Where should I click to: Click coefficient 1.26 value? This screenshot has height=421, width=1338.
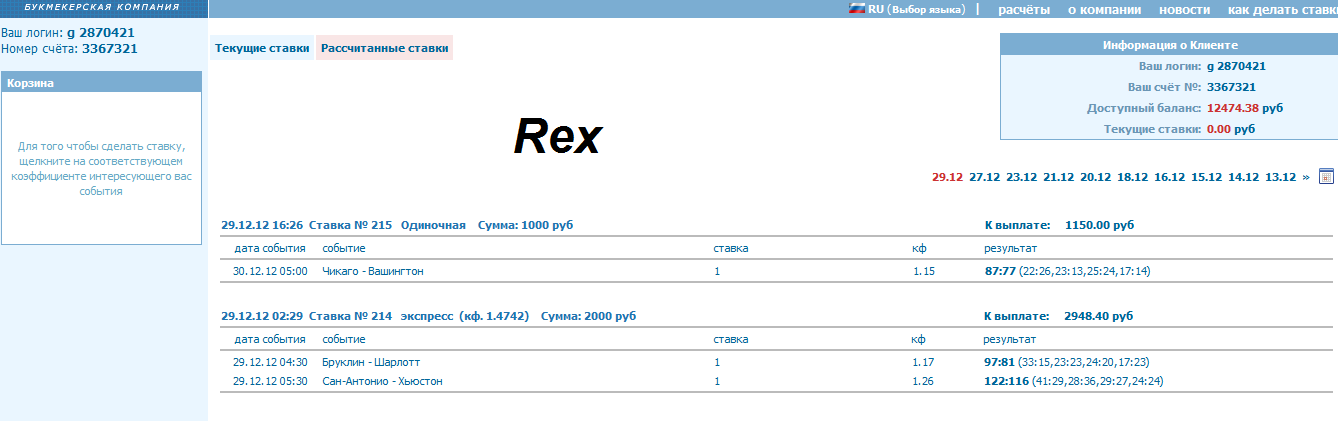pos(923,381)
